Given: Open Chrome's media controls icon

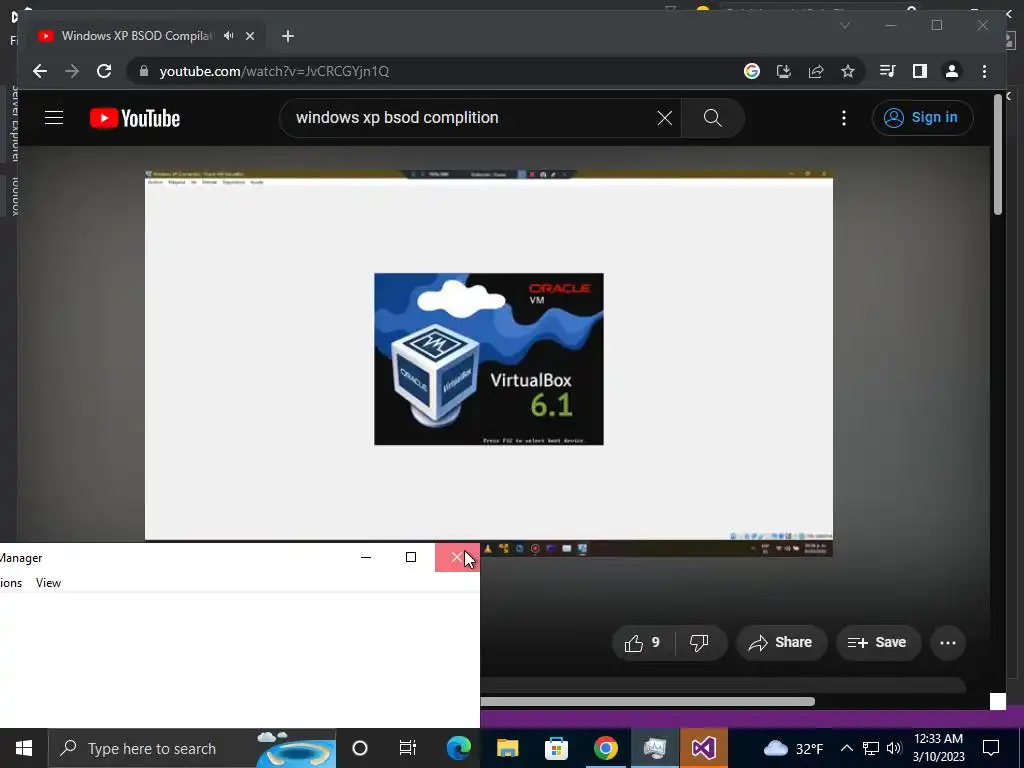Looking at the screenshot, I should coord(888,71).
